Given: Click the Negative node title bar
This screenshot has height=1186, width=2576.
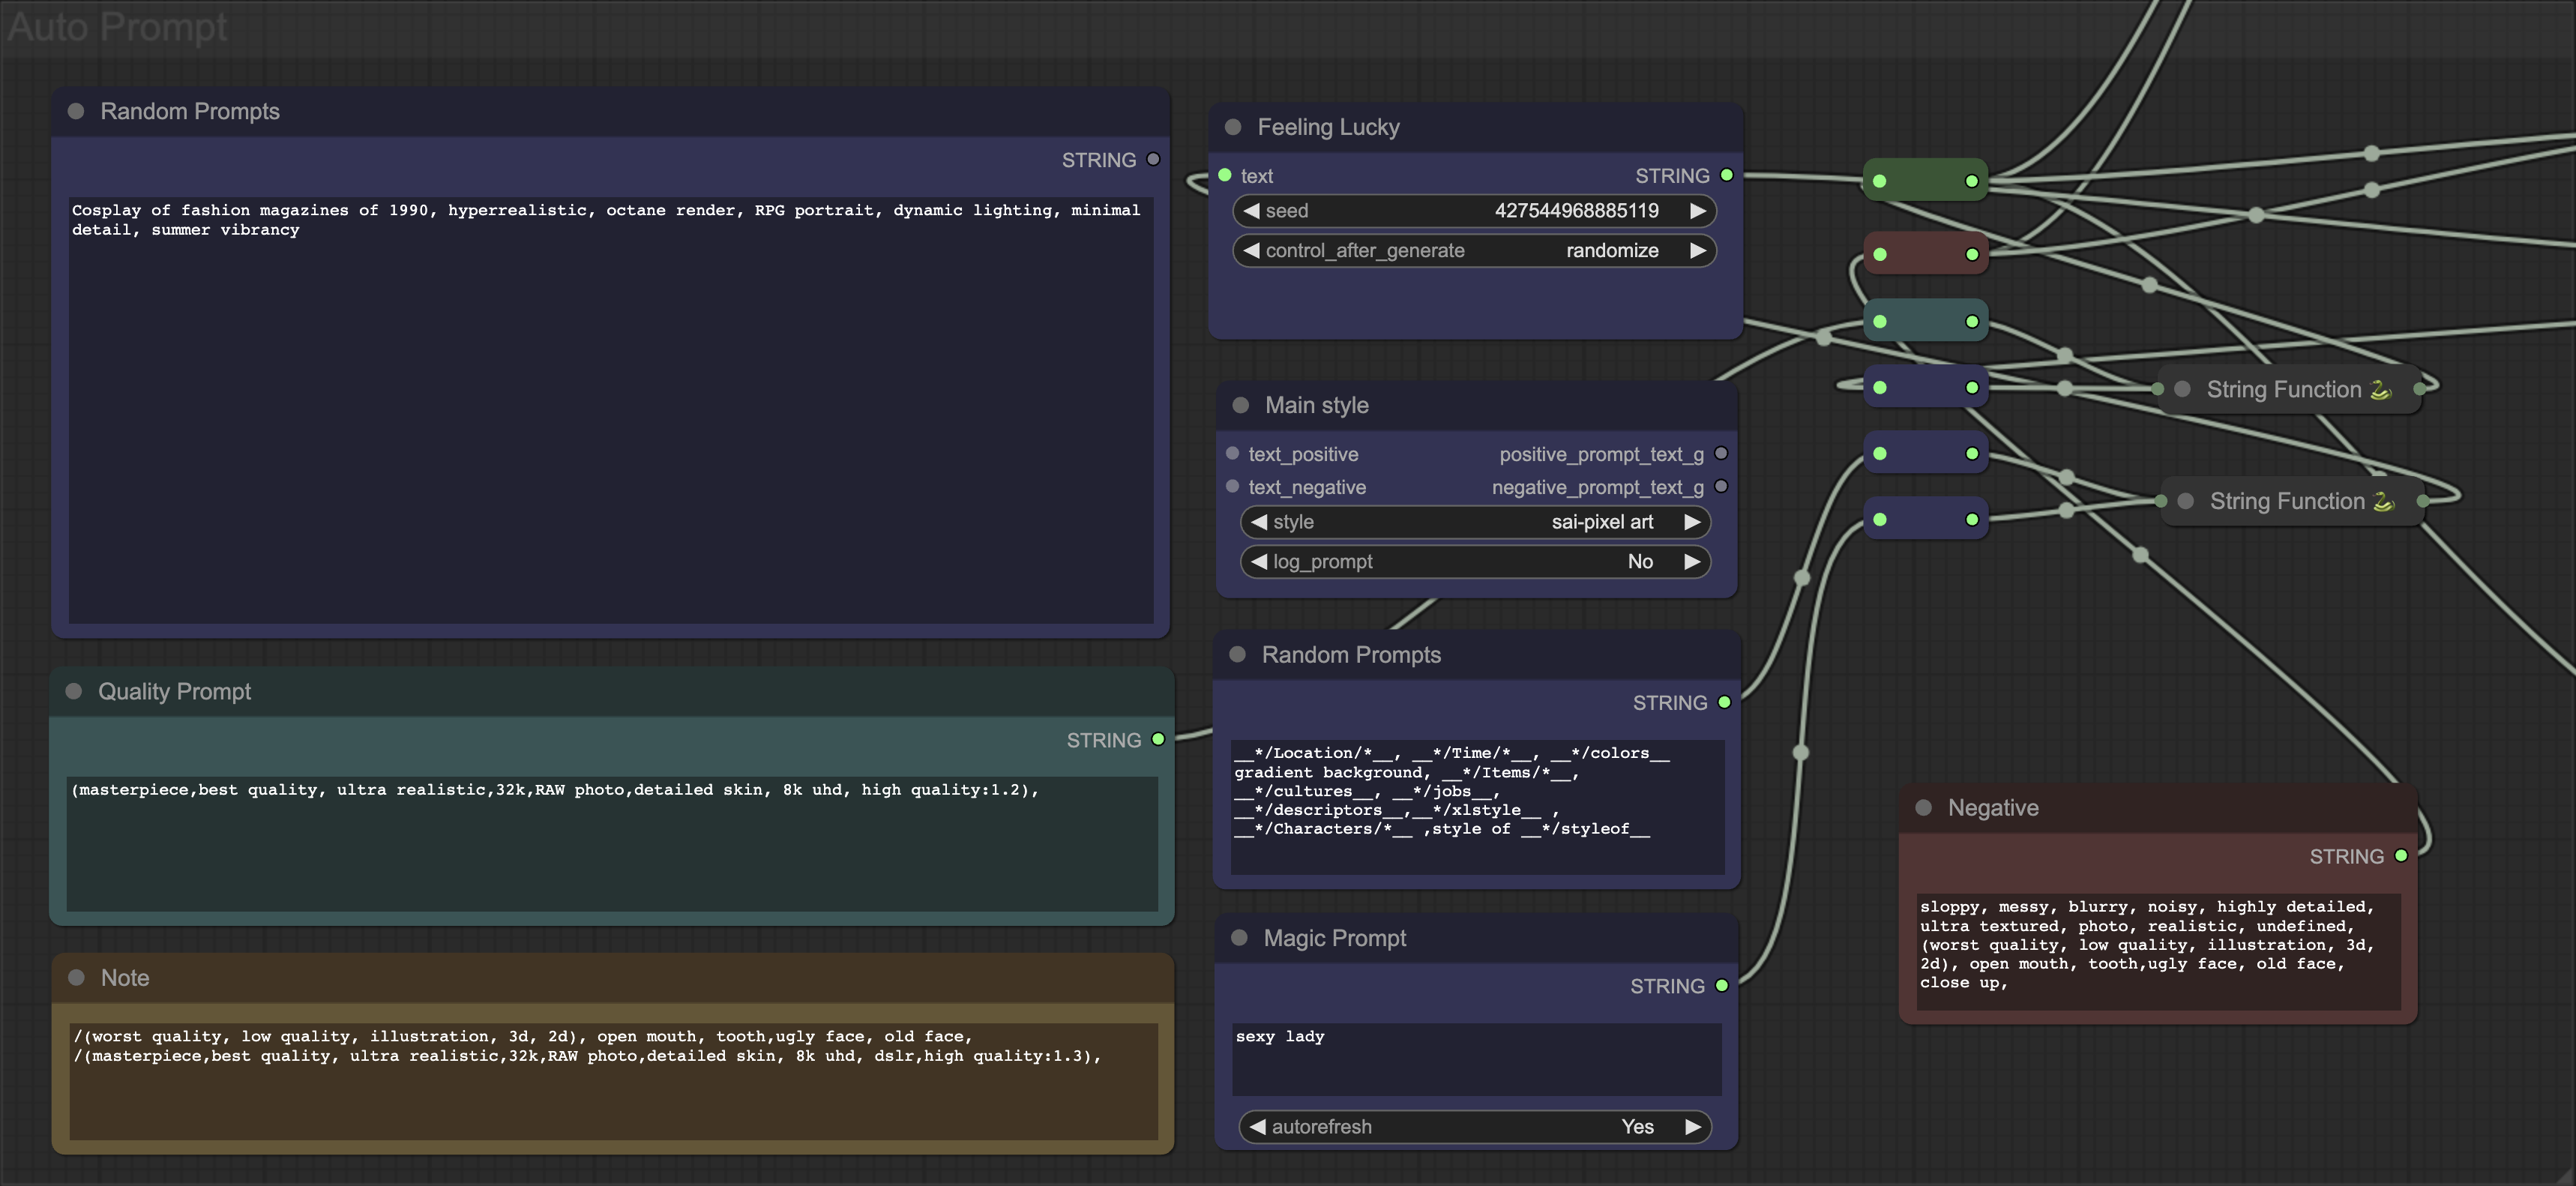Looking at the screenshot, I should click(x=2158, y=808).
